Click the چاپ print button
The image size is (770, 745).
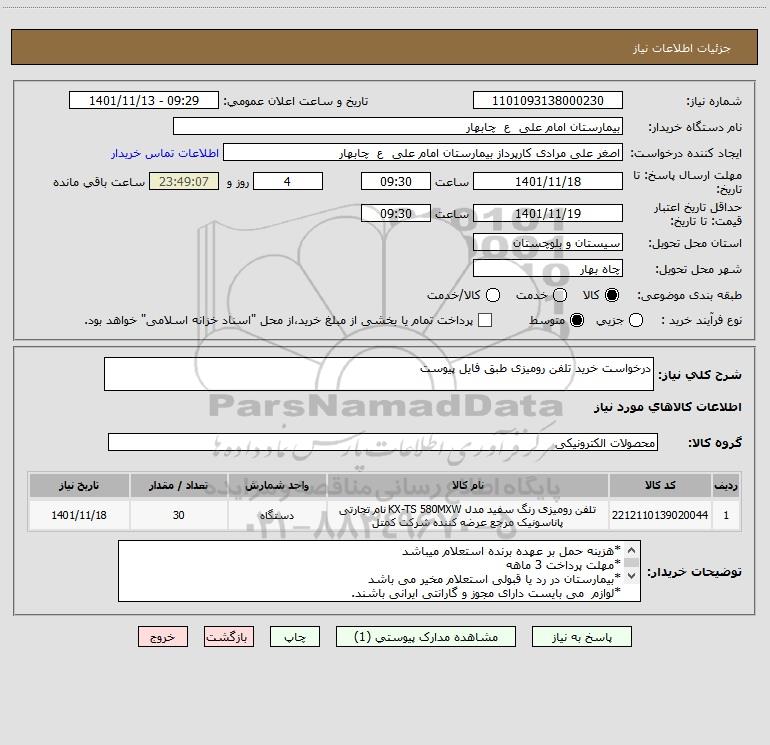click(x=295, y=637)
